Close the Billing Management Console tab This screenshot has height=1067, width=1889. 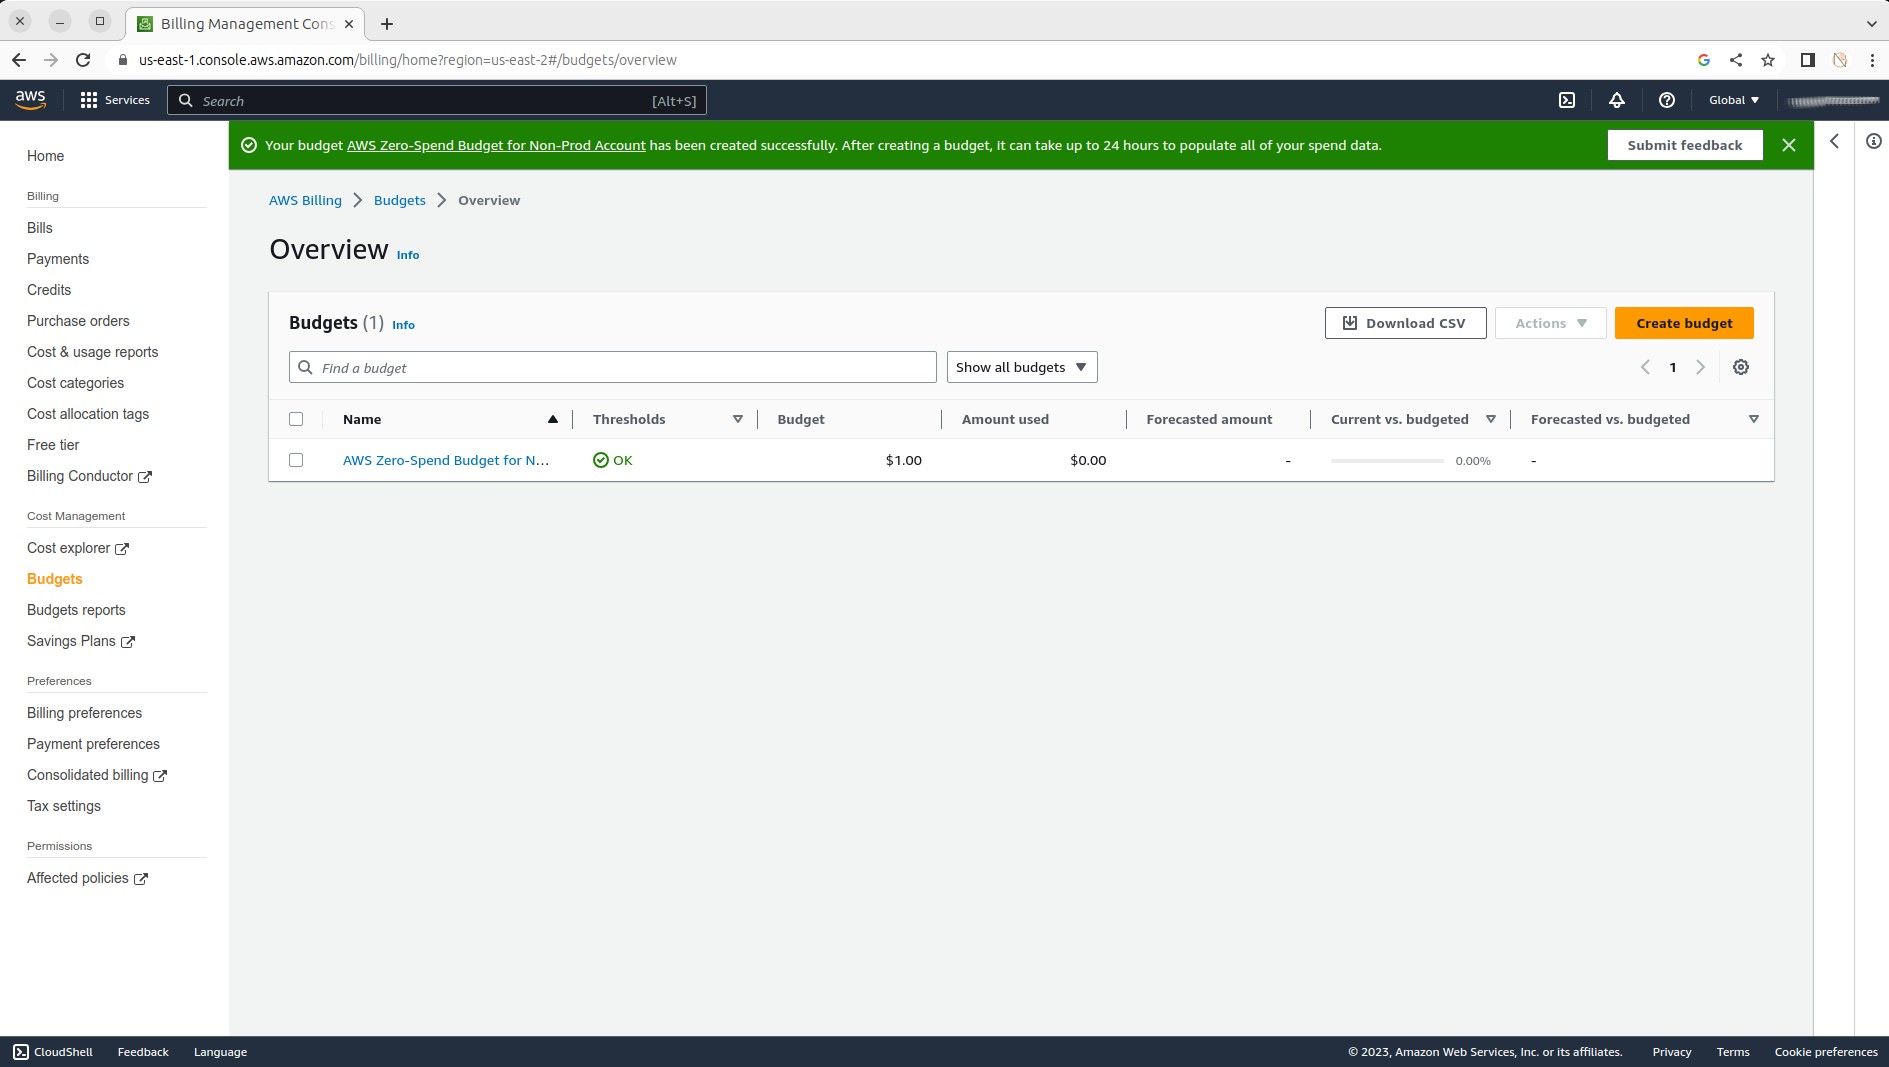pos(349,23)
